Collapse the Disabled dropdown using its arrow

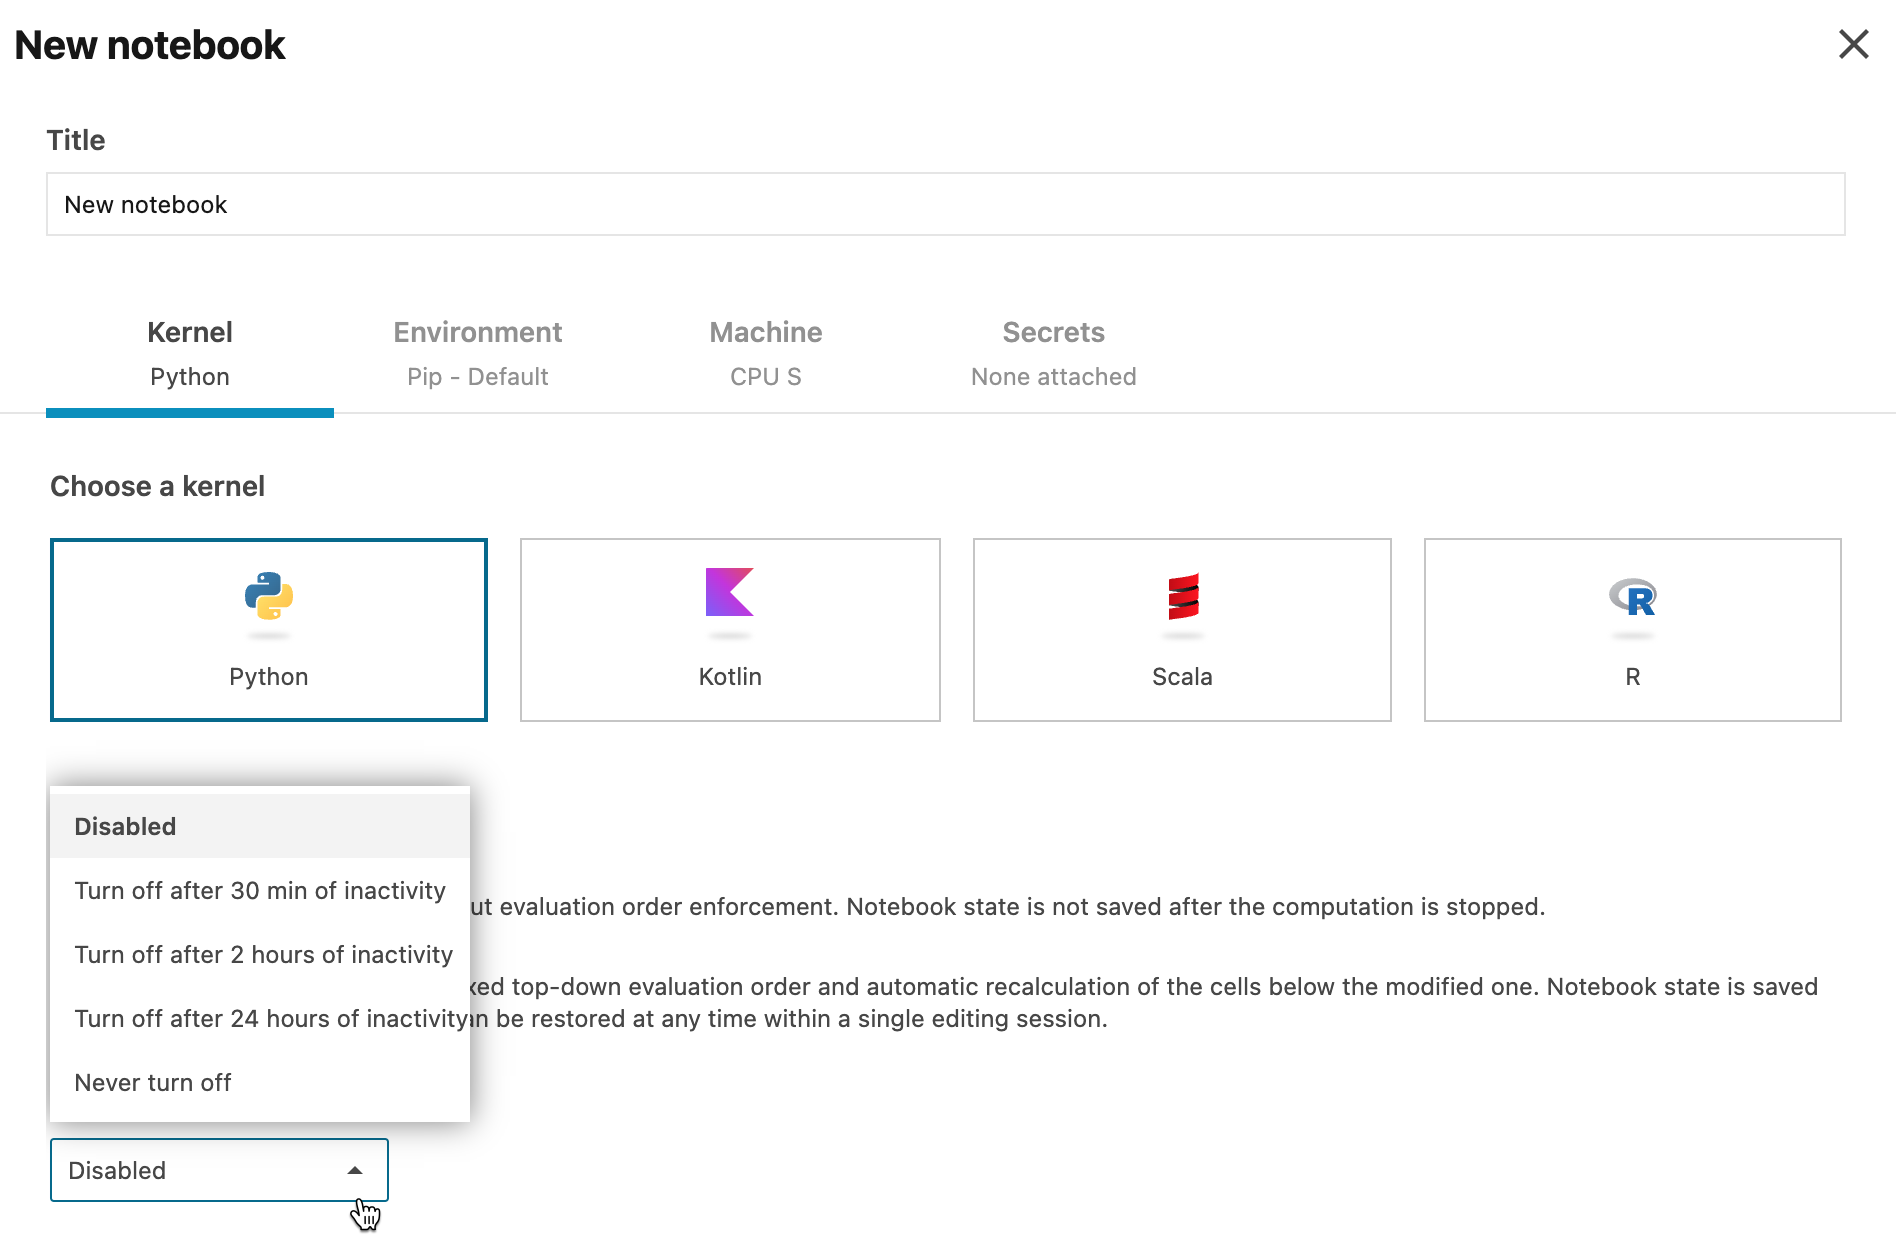(354, 1170)
